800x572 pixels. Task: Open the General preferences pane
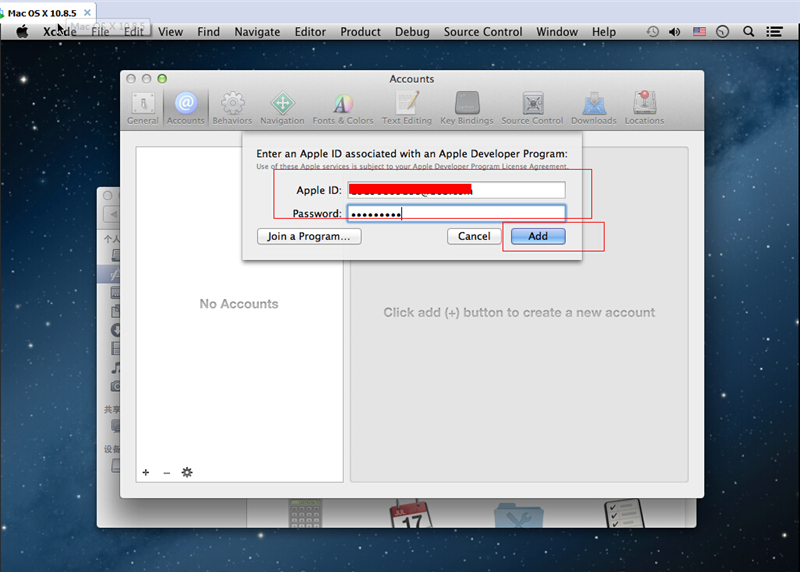(x=143, y=108)
